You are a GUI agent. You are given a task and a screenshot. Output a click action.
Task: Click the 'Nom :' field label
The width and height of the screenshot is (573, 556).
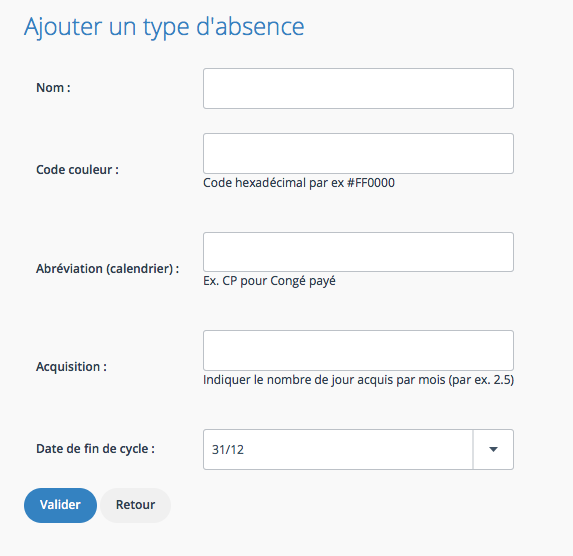53,88
